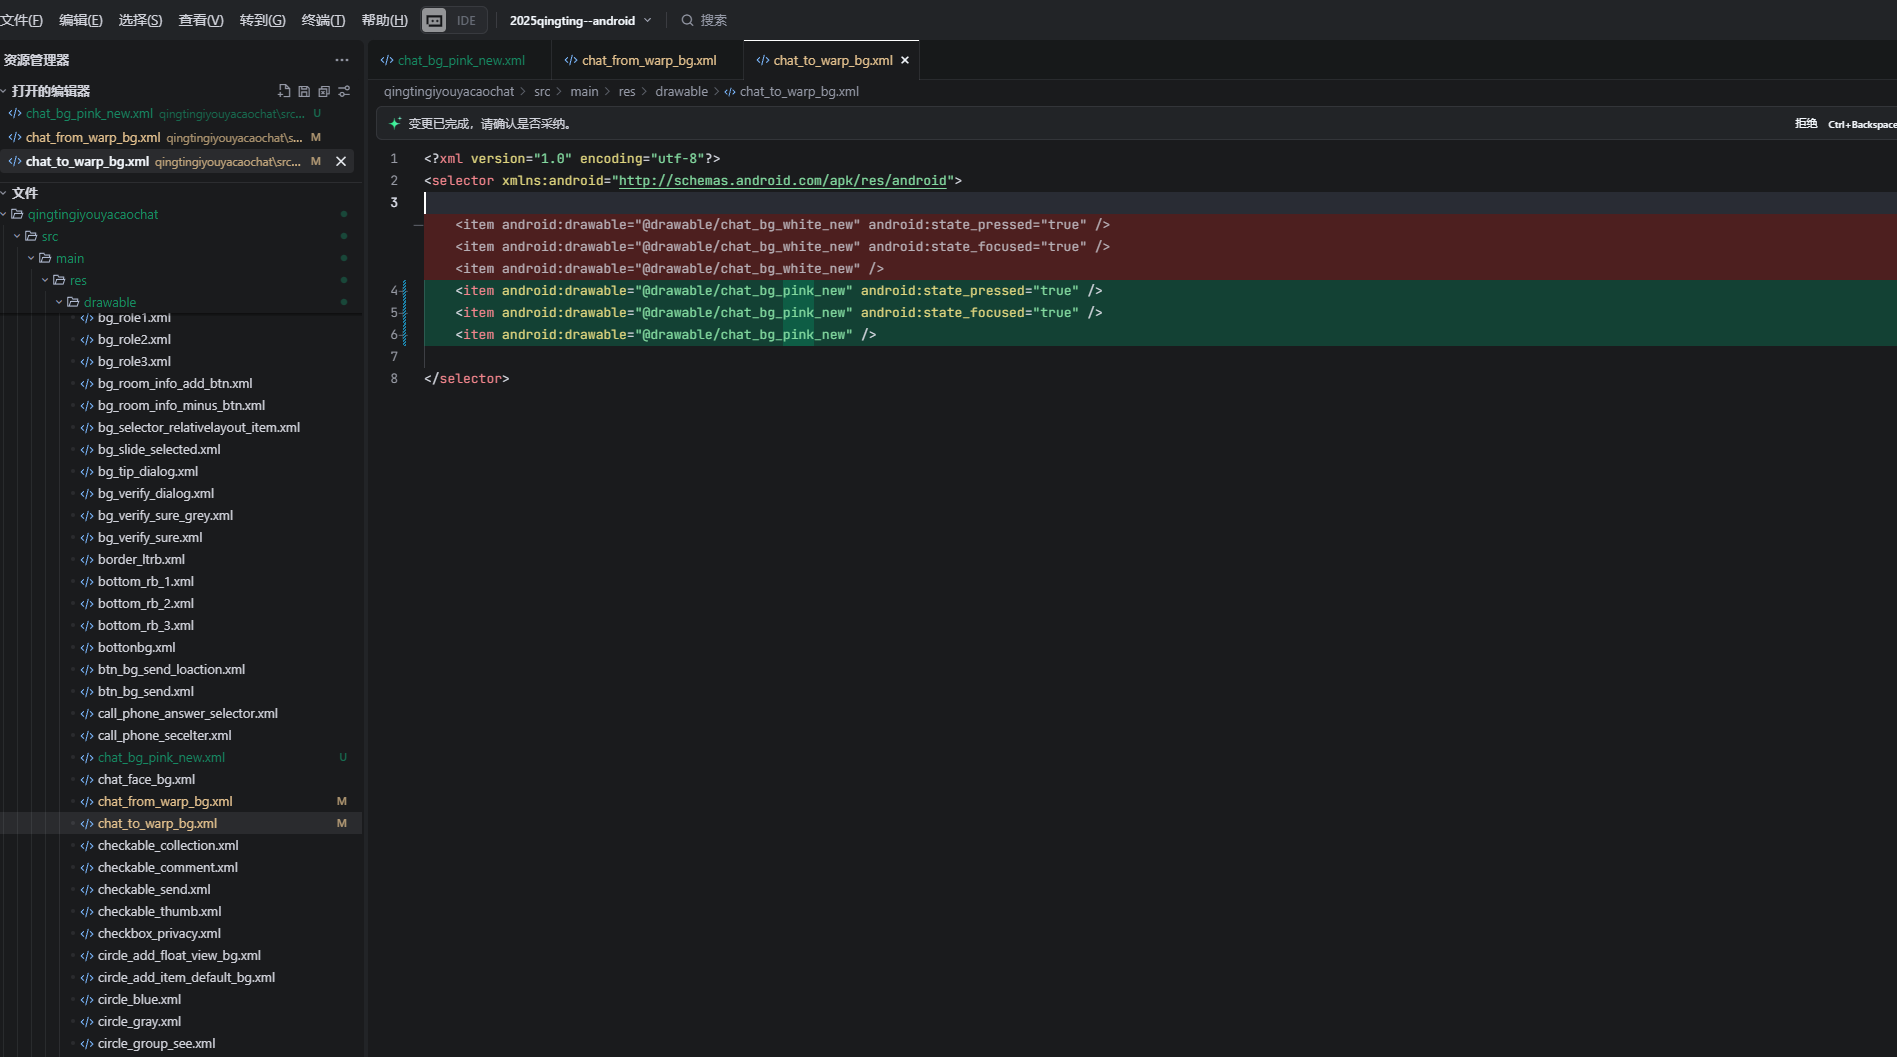Click the 拒绝 reject changes button

pyautogui.click(x=1805, y=124)
